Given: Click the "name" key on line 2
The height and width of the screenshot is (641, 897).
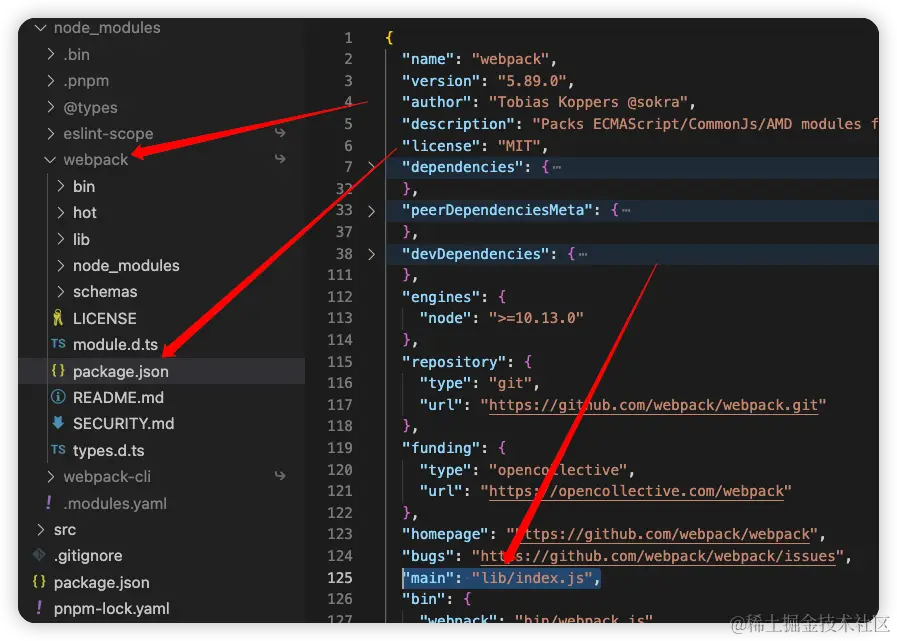Looking at the screenshot, I should [428, 59].
